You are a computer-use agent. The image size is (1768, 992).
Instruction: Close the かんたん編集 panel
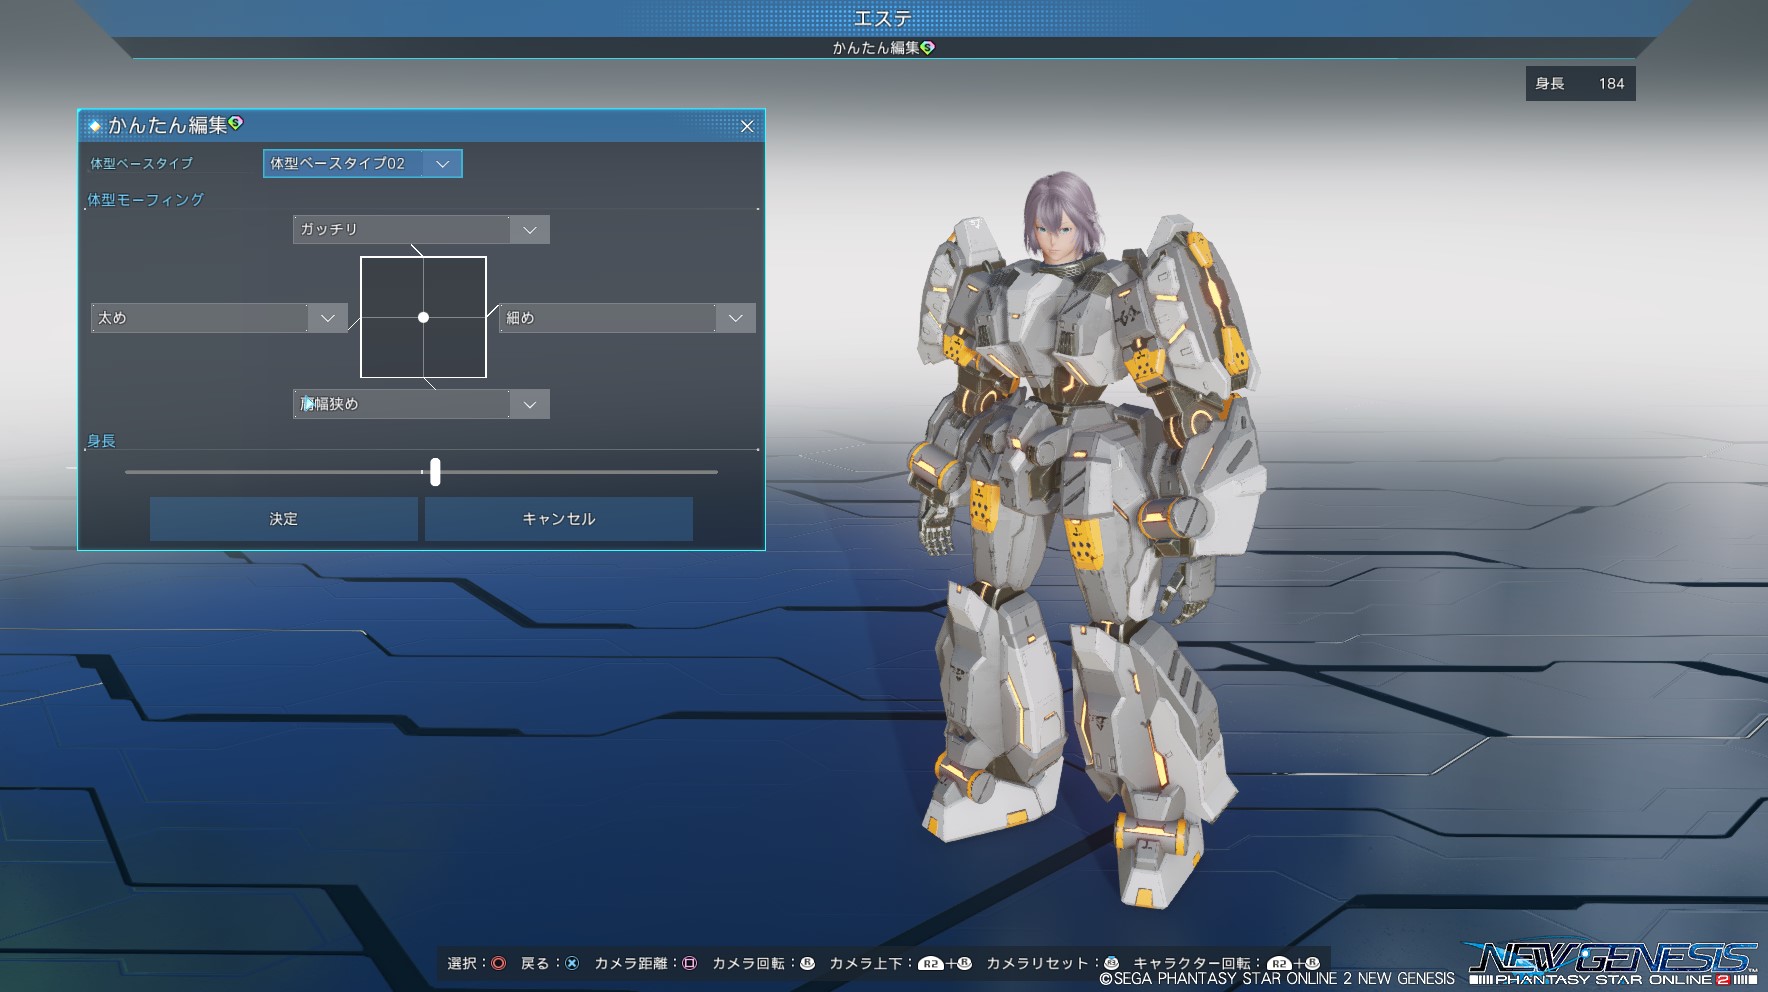[x=747, y=126]
